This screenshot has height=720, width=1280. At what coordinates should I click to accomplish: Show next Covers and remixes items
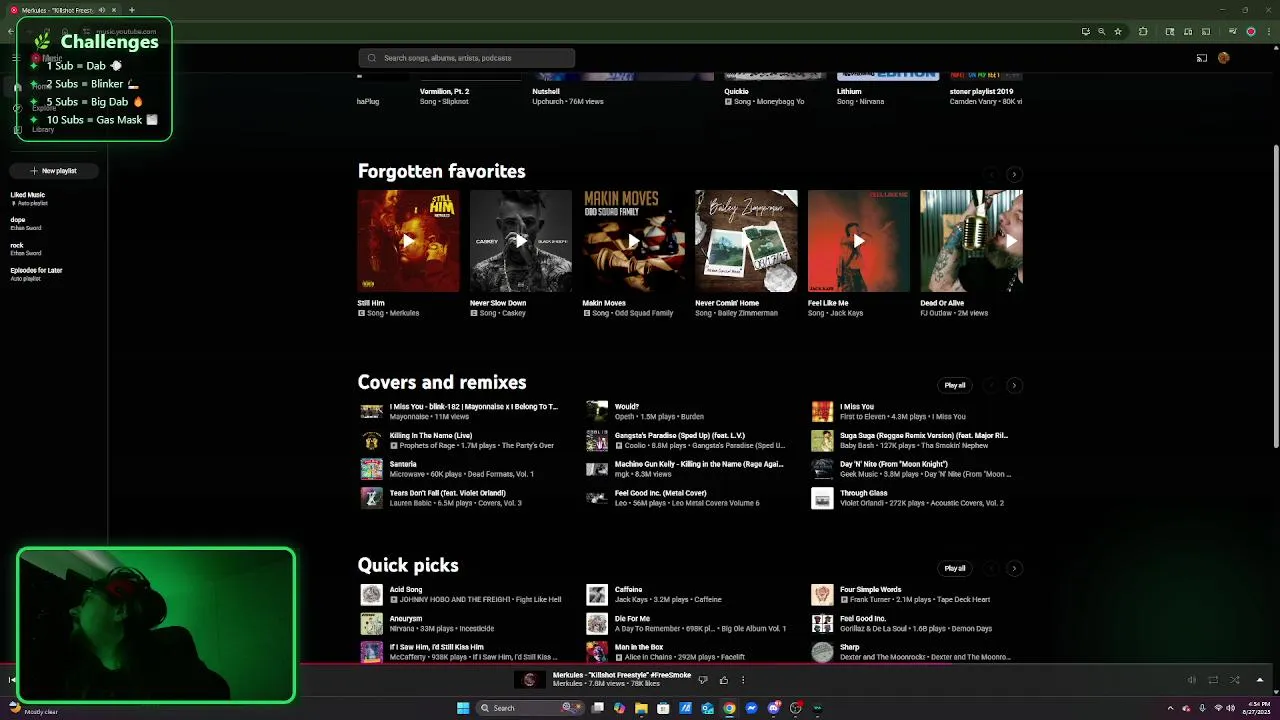[x=1014, y=385]
